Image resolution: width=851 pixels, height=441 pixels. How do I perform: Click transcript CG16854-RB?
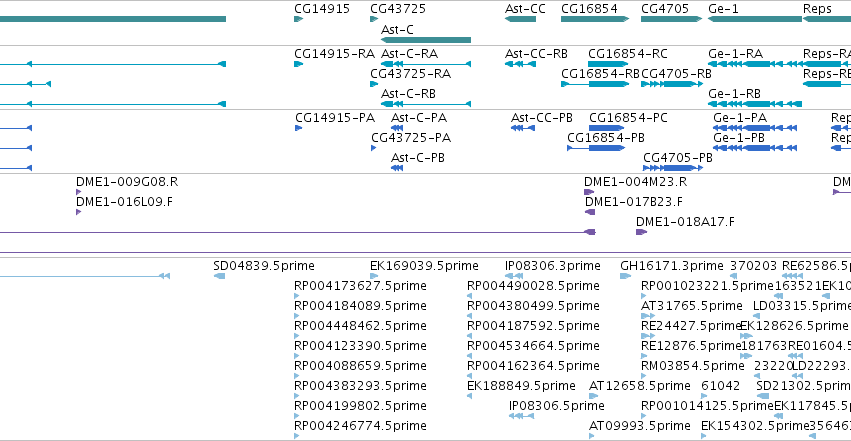[600, 74]
